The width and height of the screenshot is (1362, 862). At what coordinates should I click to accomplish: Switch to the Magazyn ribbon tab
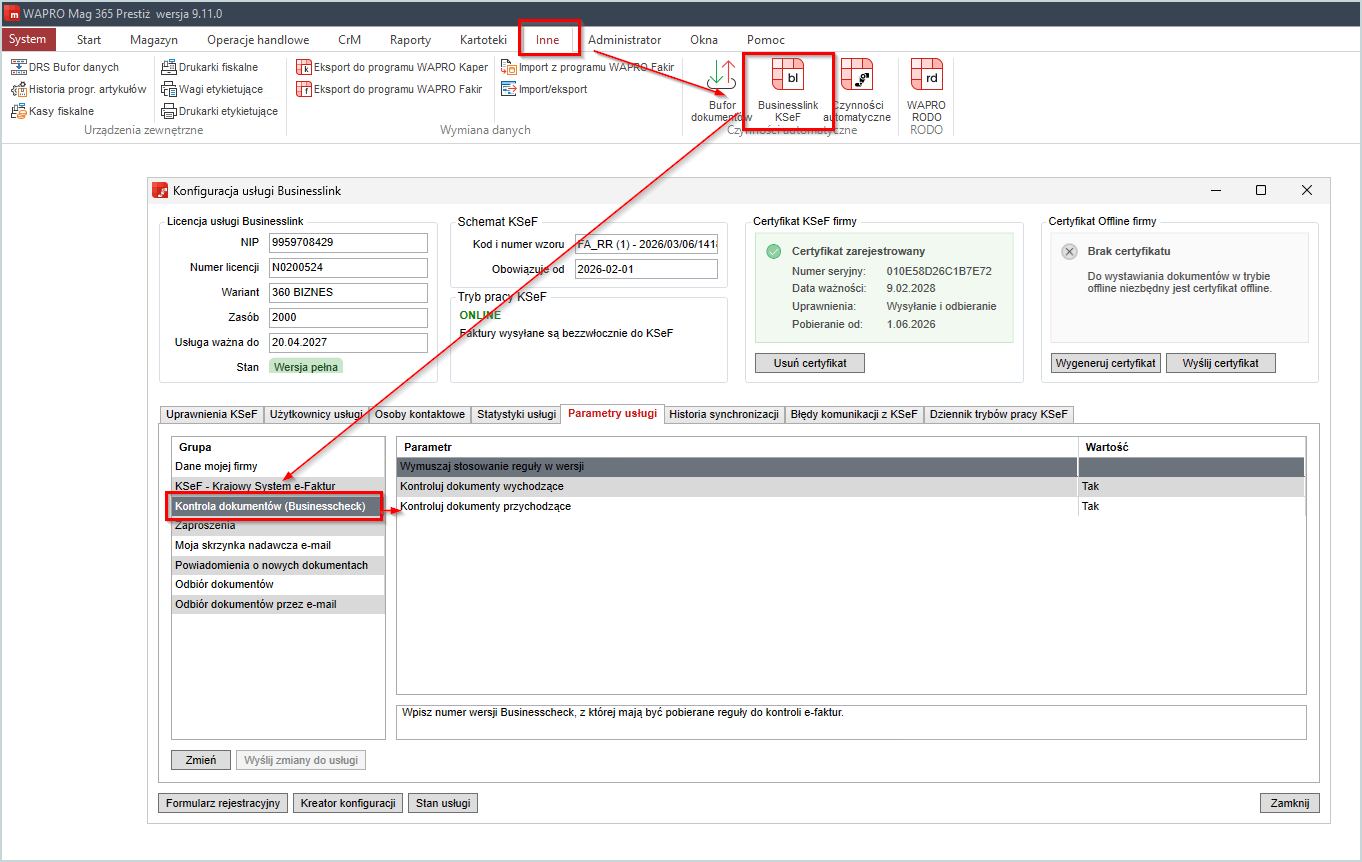(x=154, y=40)
